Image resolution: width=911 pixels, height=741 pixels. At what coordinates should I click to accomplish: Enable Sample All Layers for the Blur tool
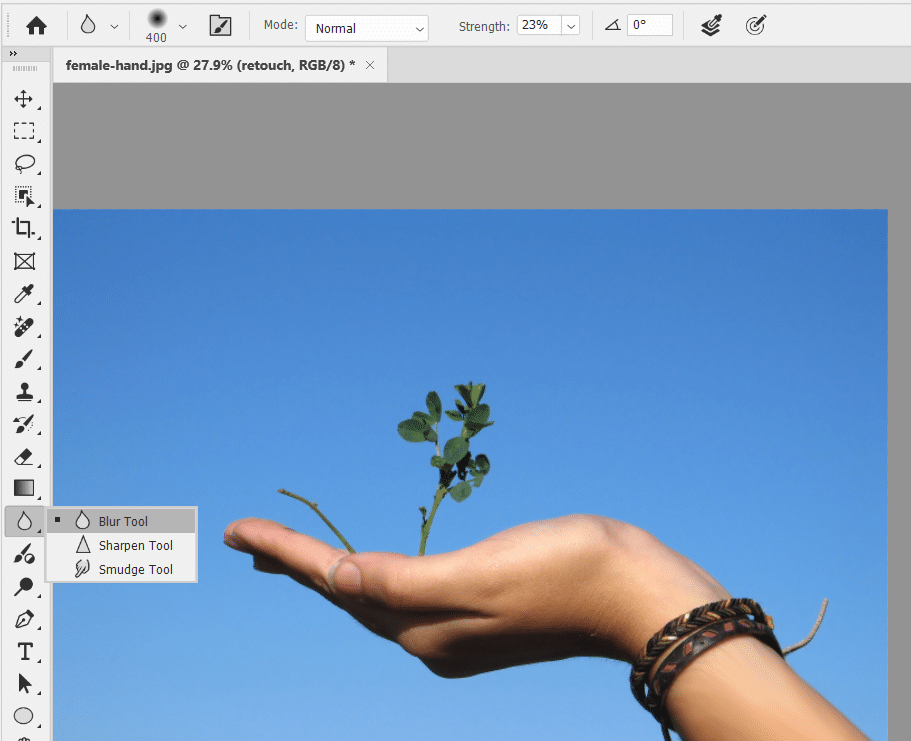click(711, 26)
